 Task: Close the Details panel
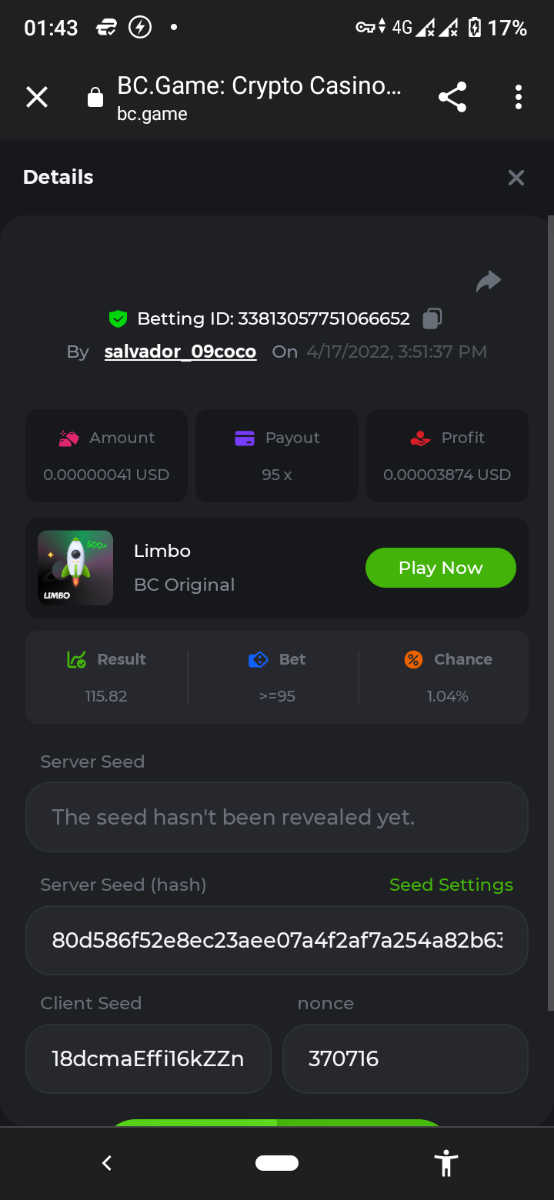click(x=516, y=178)
